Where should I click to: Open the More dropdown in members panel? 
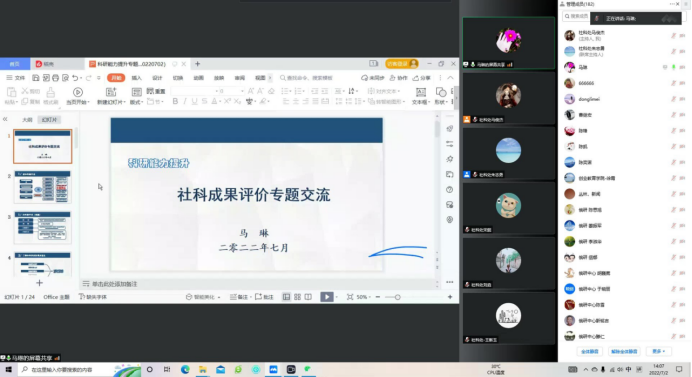(x=658, y=351)
